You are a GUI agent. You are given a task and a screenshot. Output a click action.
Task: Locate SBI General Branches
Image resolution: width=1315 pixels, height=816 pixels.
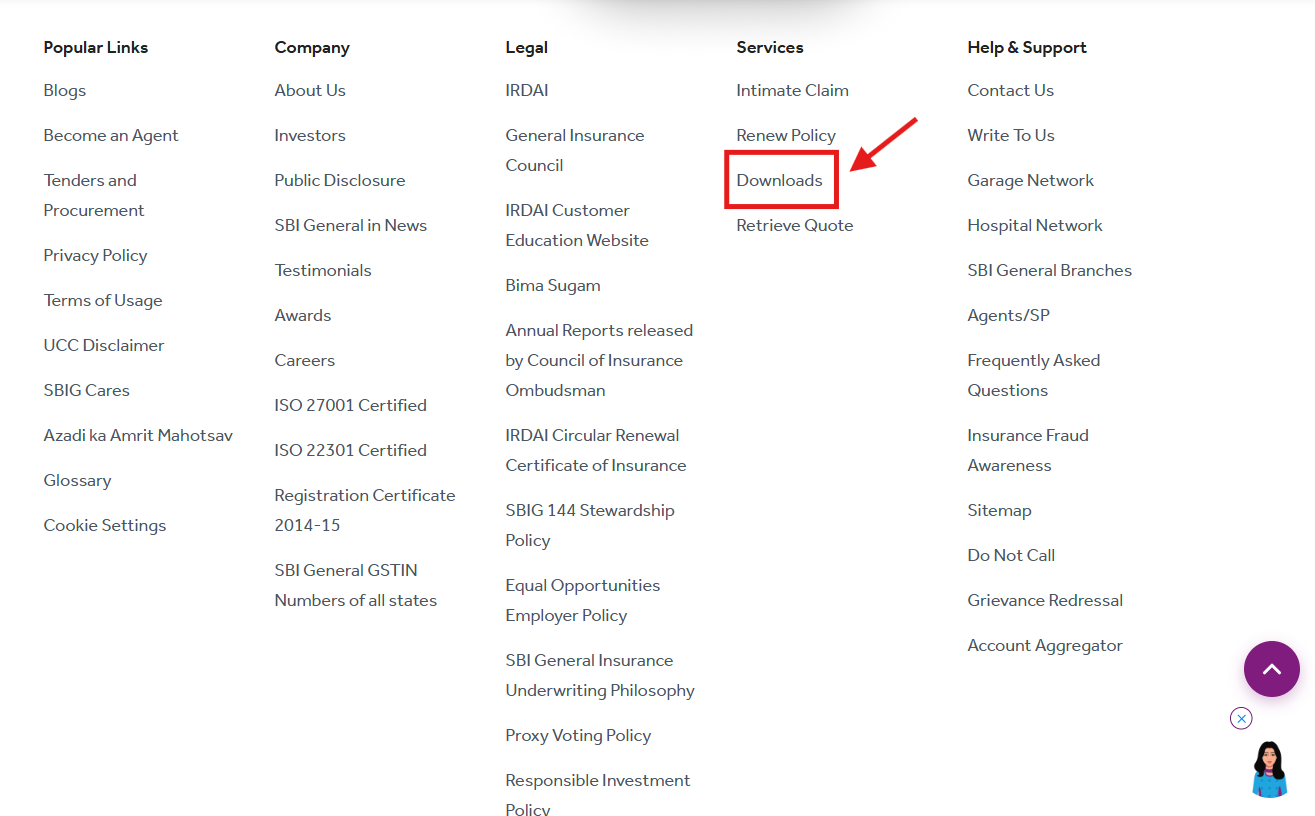click(1050, 270)
